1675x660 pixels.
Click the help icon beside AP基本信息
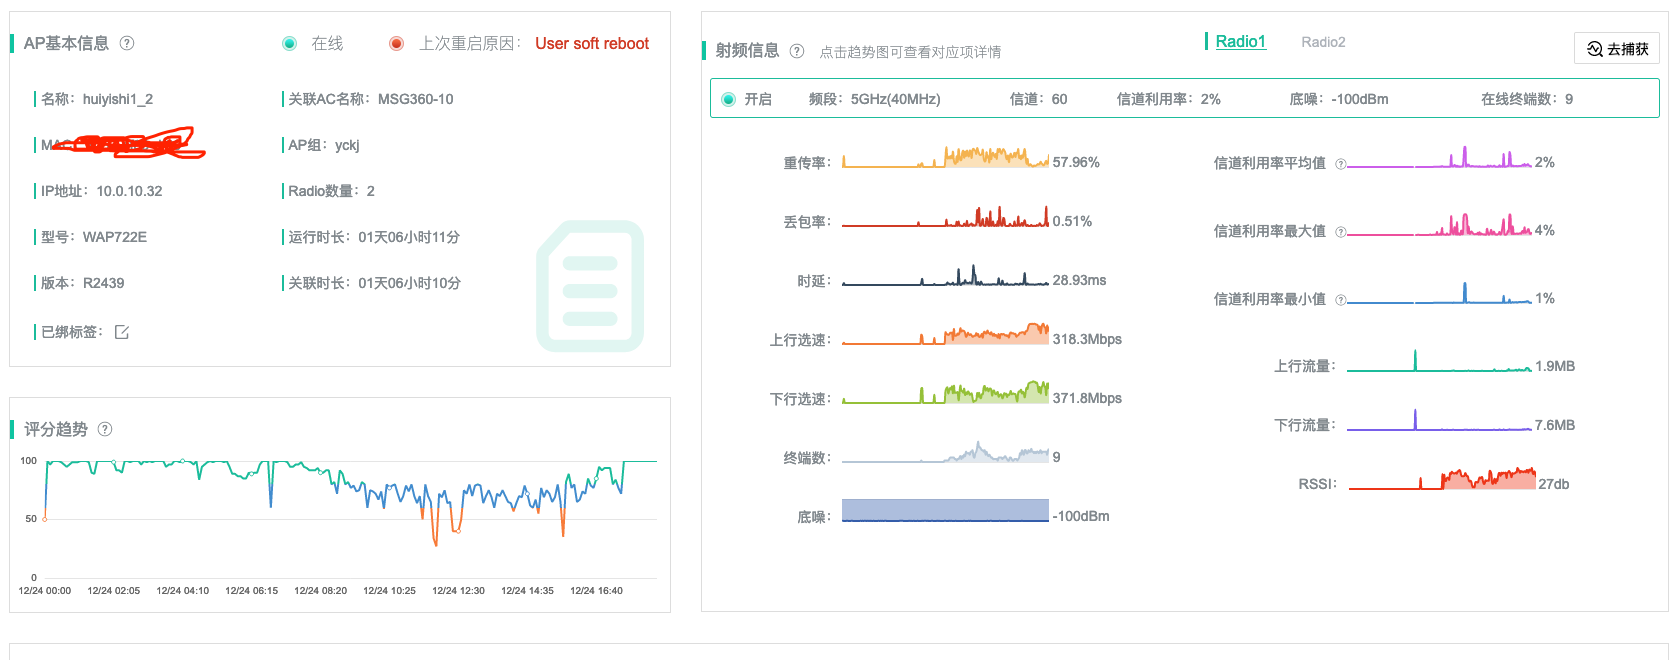pos(127,43)
